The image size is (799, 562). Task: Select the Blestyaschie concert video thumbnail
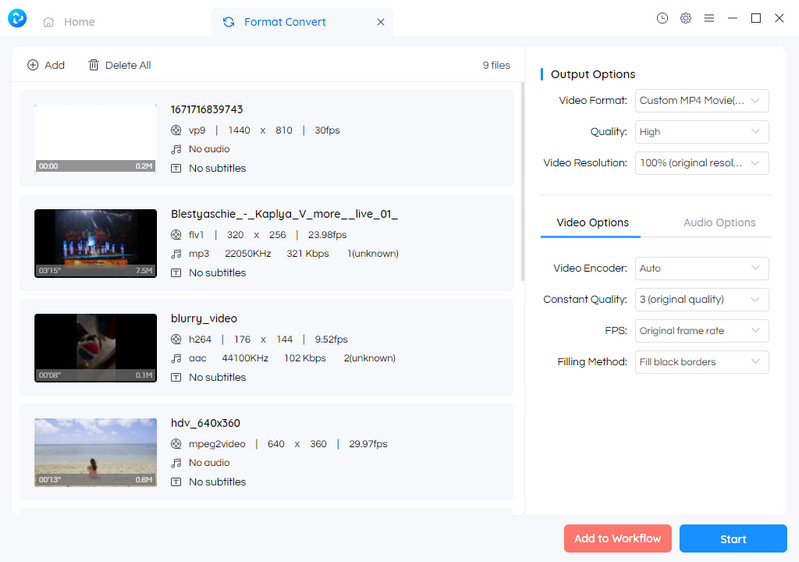(x=96, y=244)
